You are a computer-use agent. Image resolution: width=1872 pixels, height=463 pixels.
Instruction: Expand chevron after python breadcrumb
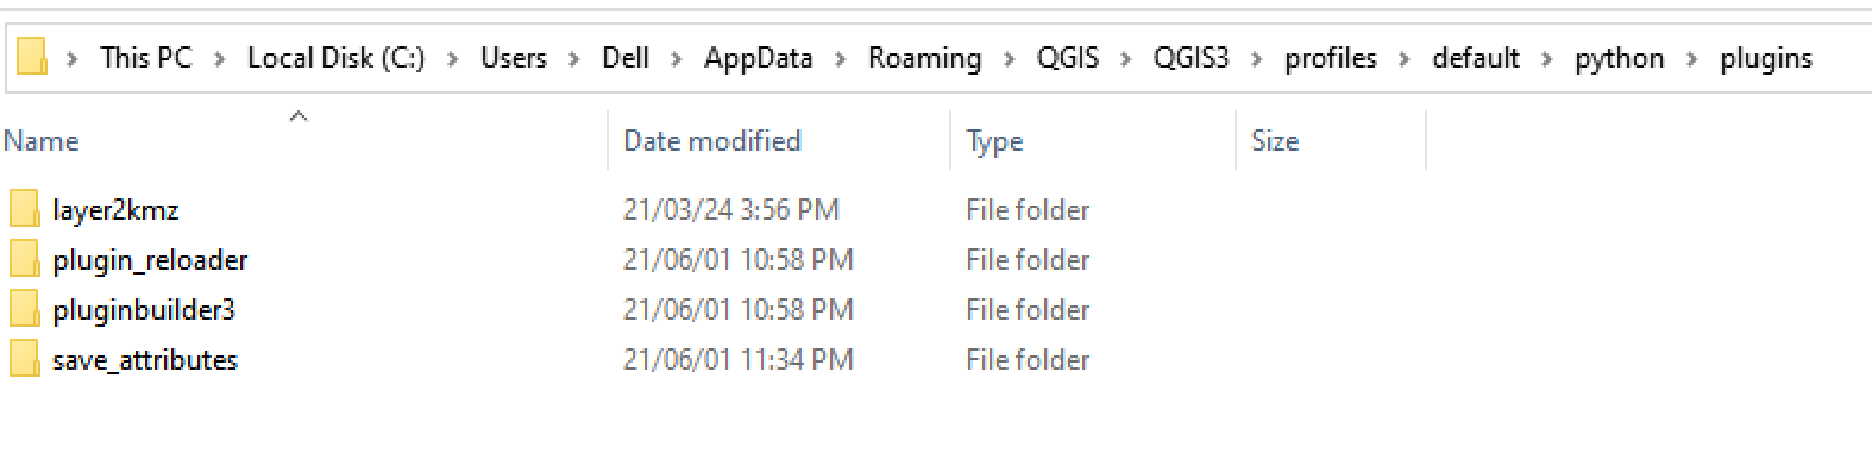coord(1692,59)
